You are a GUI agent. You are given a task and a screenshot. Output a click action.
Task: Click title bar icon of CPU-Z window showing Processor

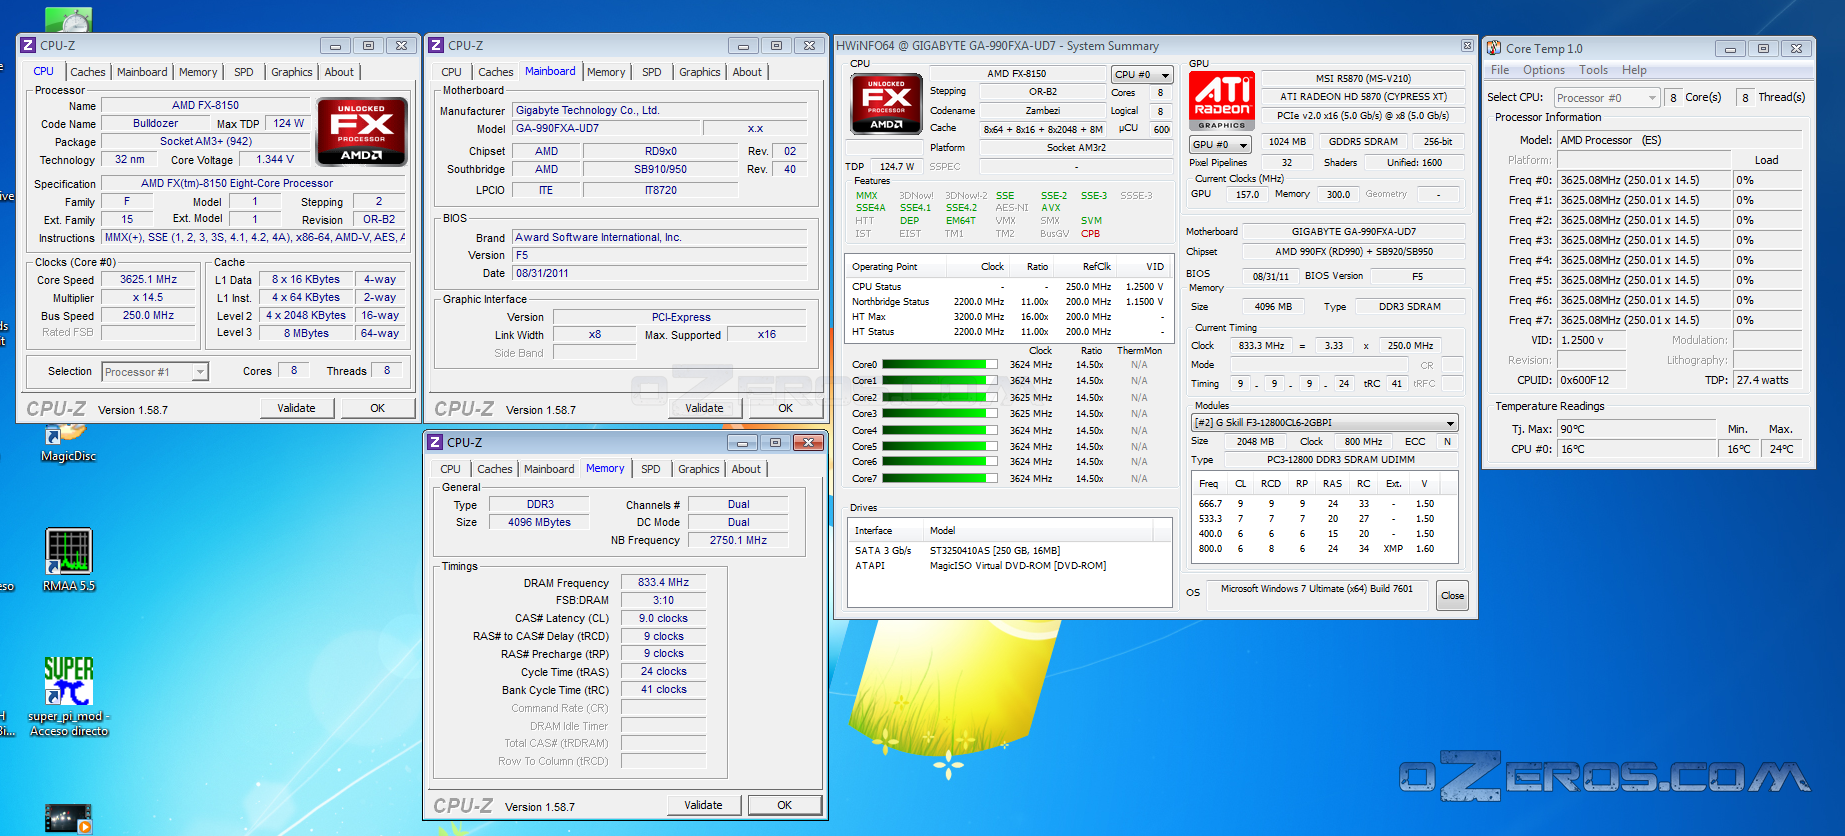(x=28, y=45)
